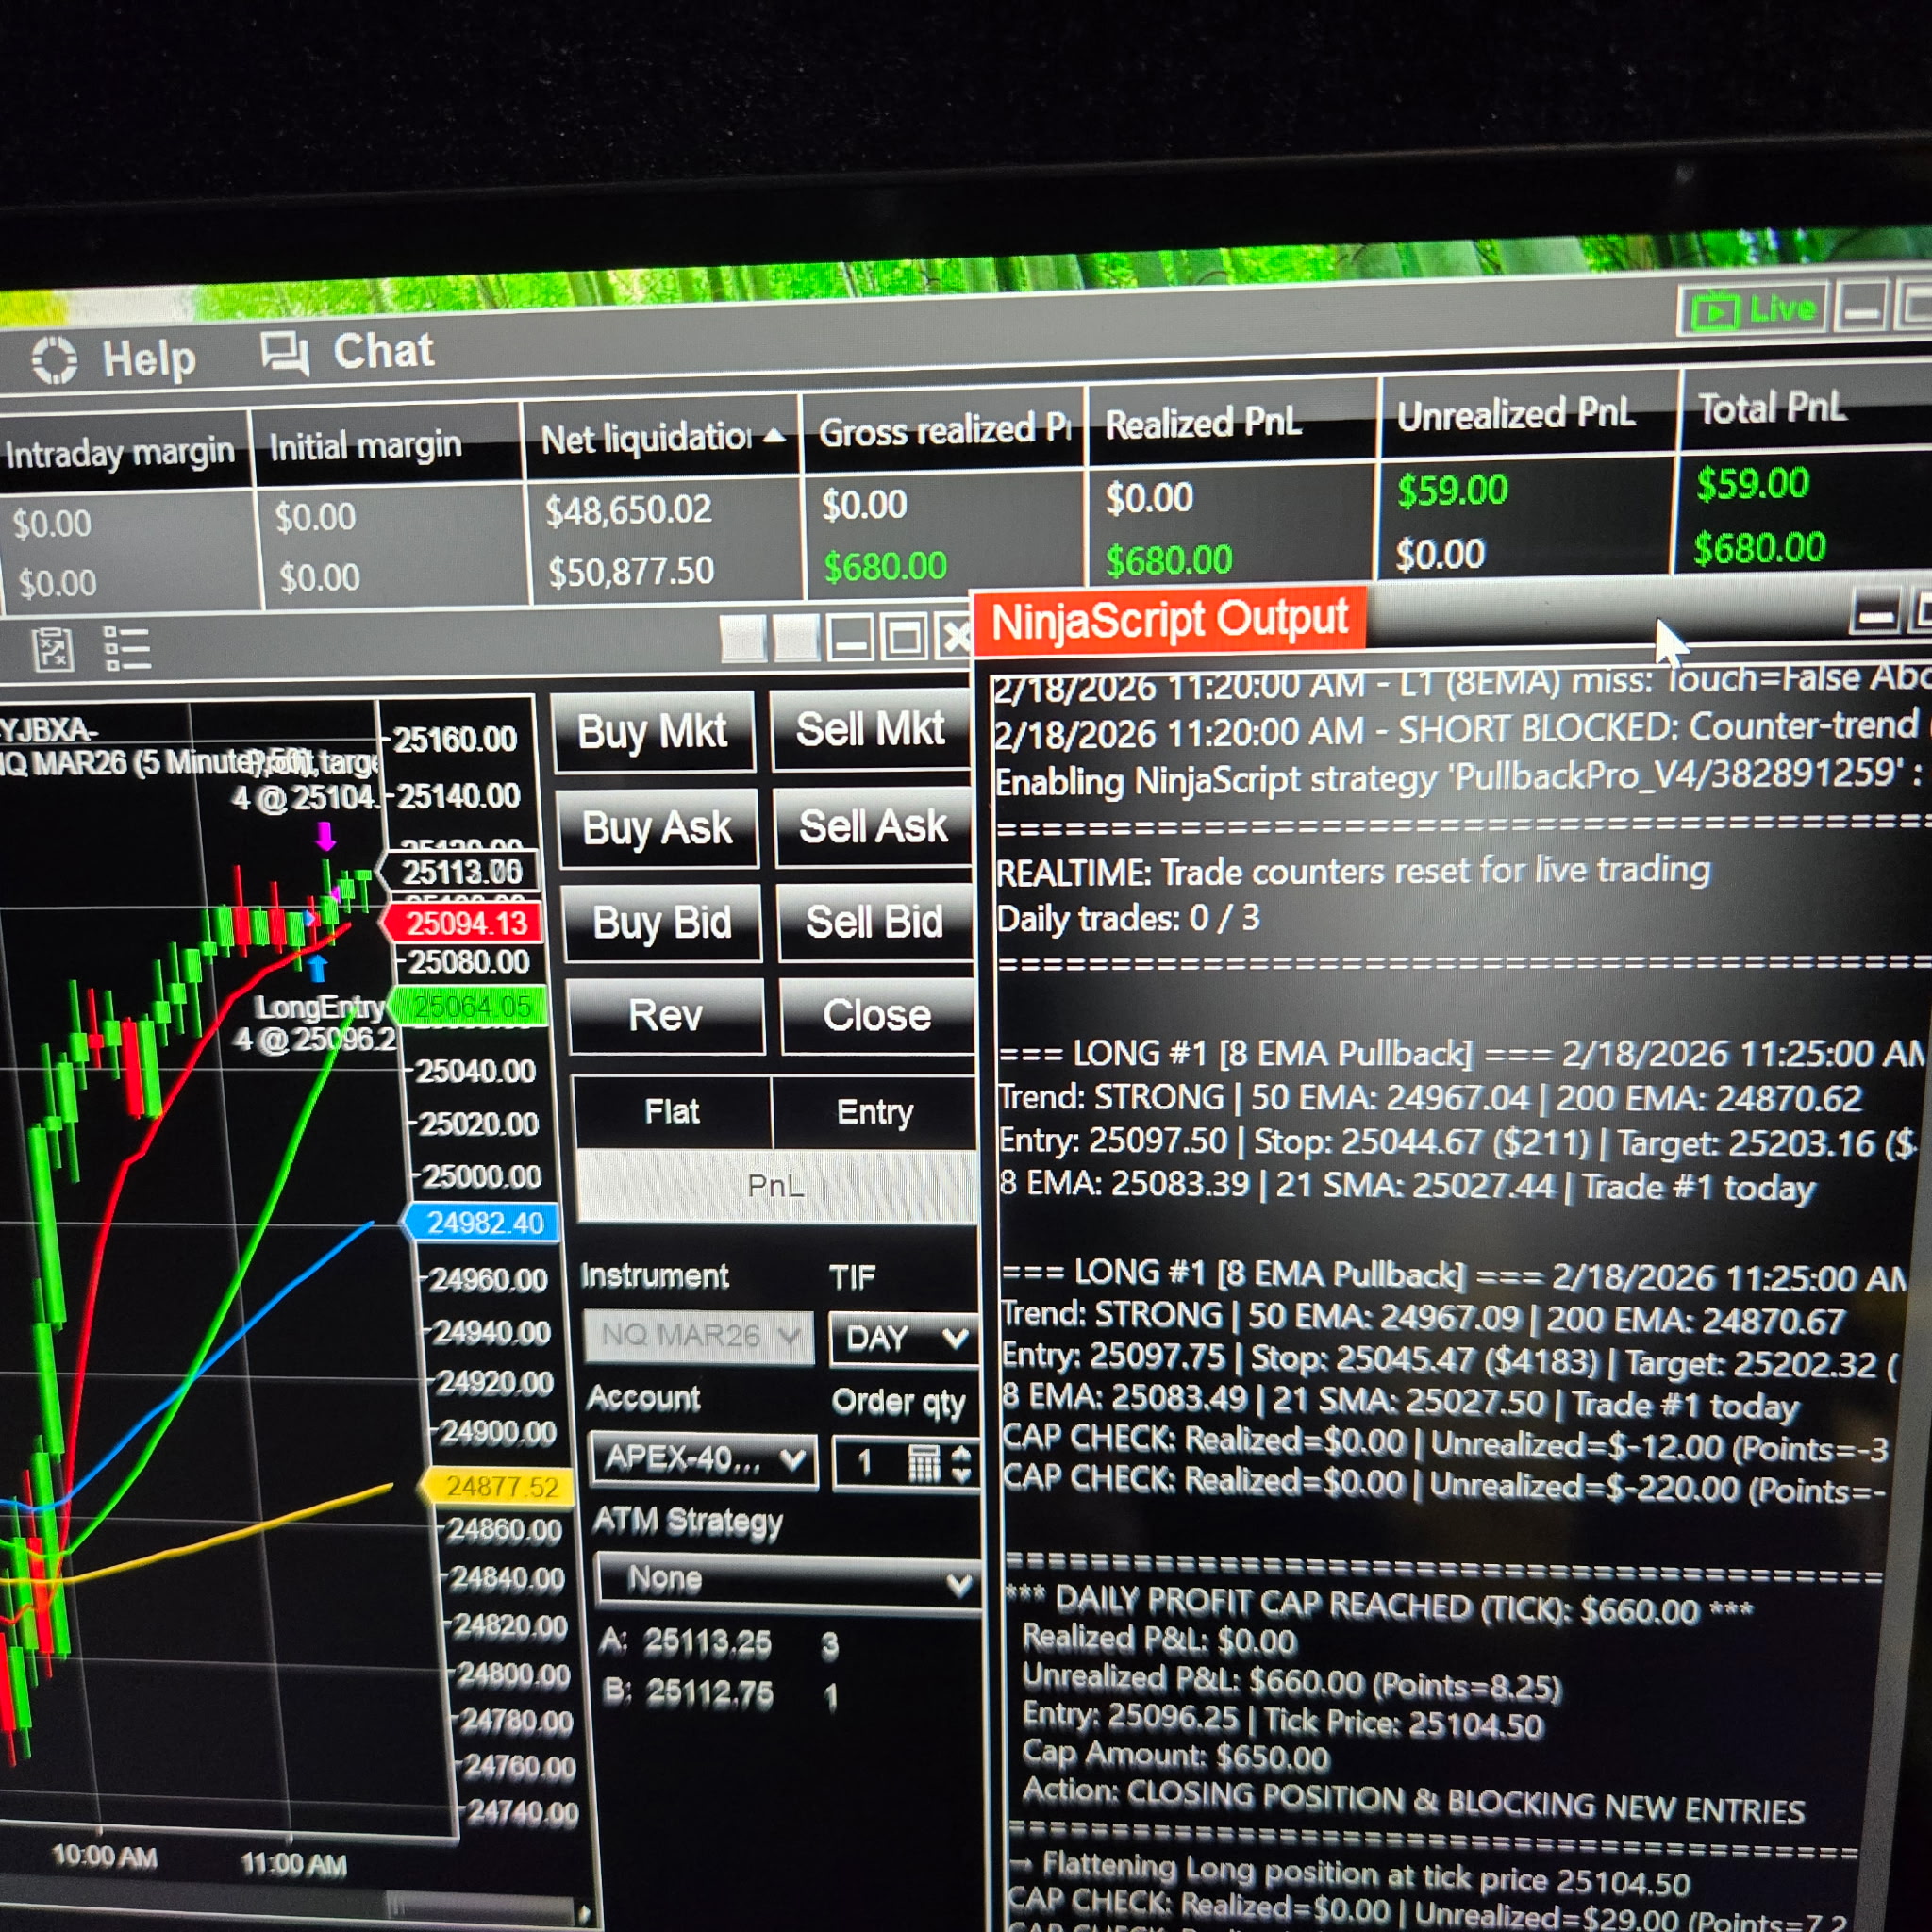Open the order quantity calculator icon
The image size is (1932, 1932).
[923, 1465]
